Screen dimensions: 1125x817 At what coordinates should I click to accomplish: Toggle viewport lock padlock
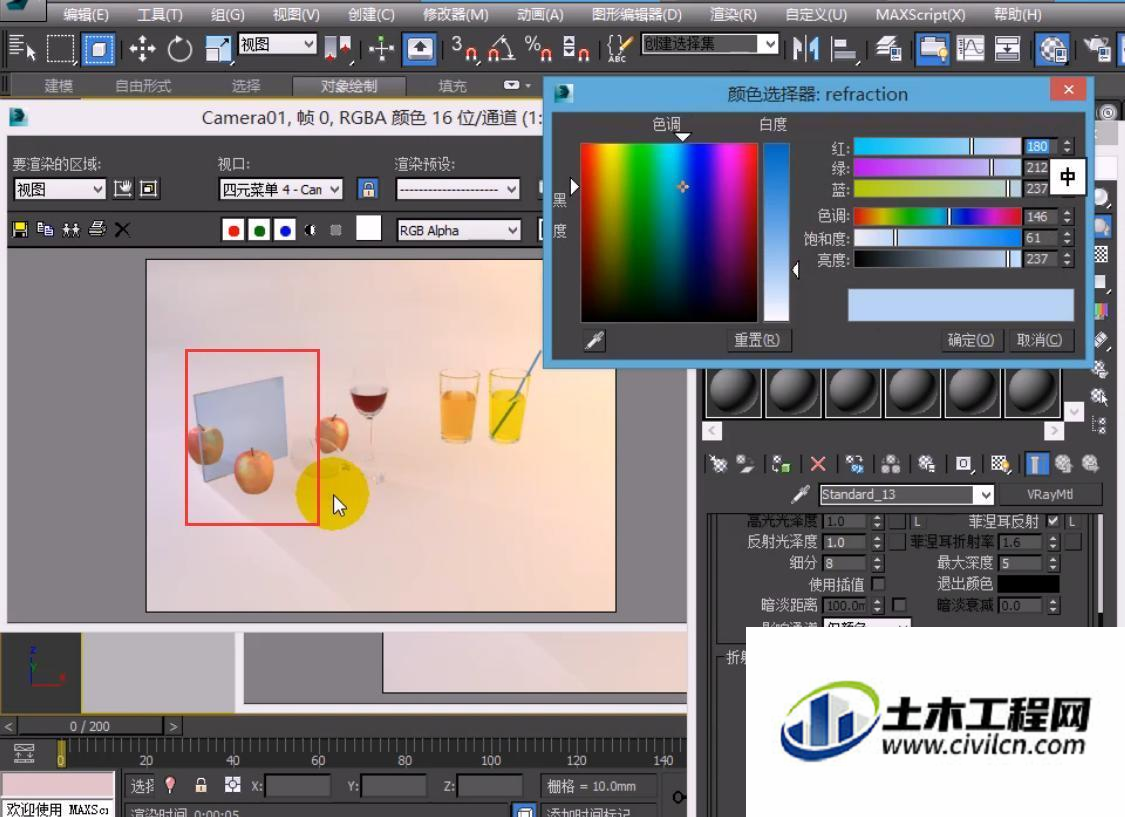click(368, 189)
